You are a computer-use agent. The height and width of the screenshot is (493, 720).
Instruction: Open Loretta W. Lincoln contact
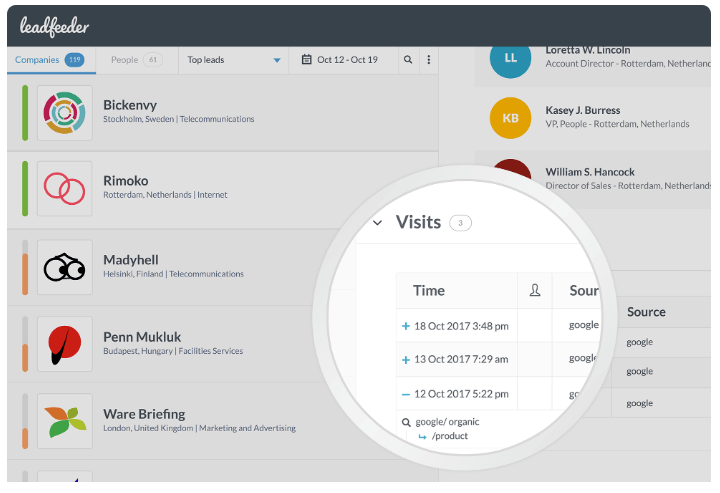[588, 50]
